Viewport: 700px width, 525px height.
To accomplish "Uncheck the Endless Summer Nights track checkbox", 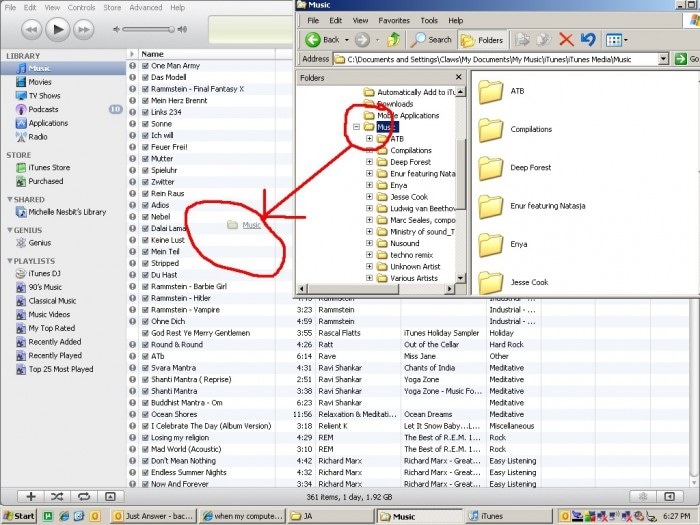I will click(145, 472).
